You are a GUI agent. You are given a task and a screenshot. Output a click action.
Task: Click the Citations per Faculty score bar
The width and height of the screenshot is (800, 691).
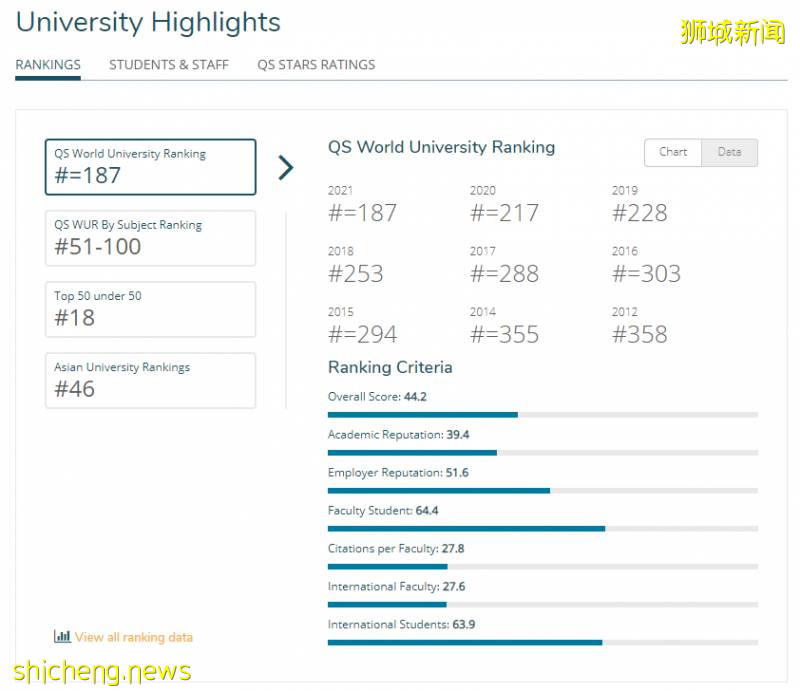(542, 566)
